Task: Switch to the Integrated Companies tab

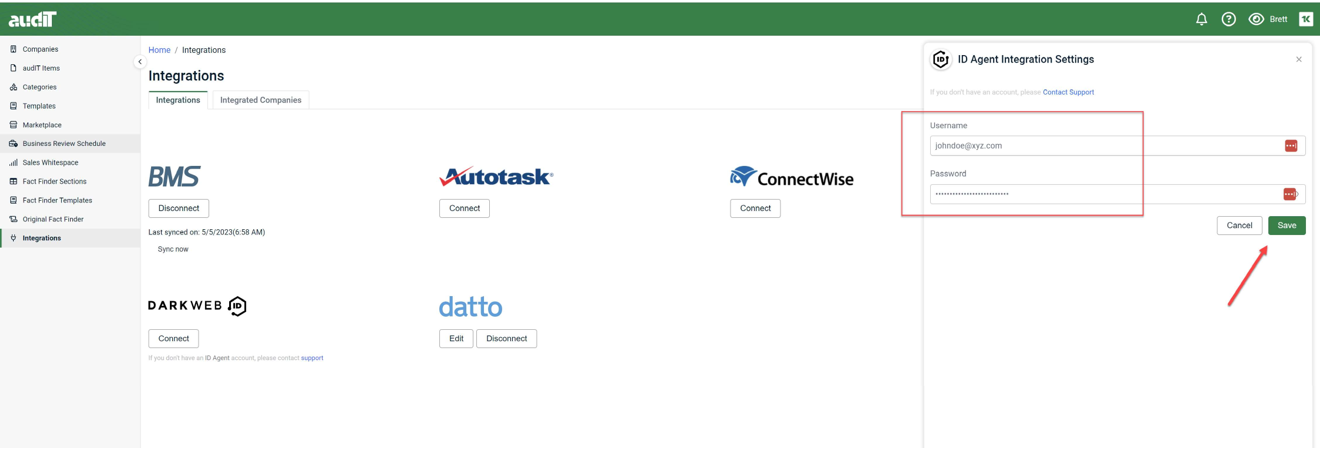Action: point(260,100)
